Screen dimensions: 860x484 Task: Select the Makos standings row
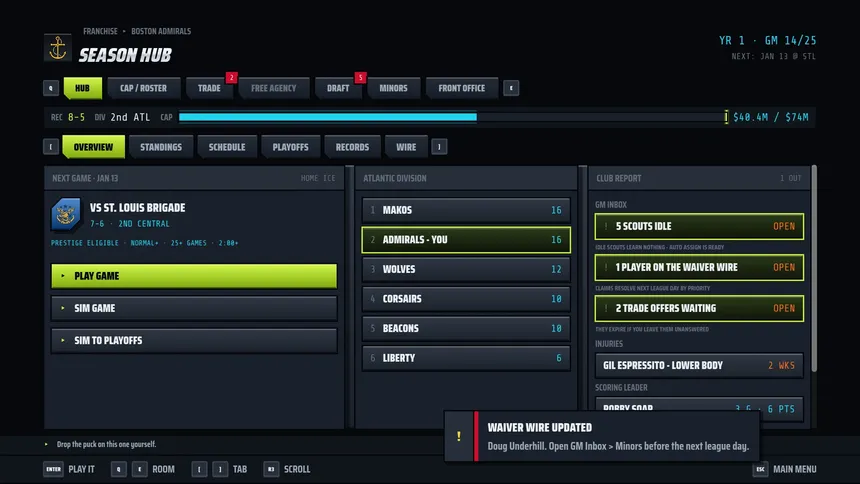(466, 210)
